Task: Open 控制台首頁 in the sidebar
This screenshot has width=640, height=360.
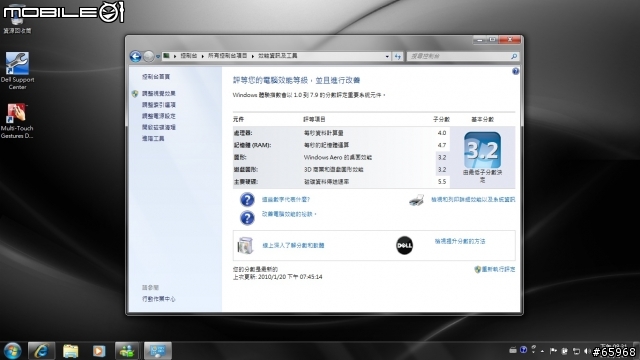Action: click(156, 77)
